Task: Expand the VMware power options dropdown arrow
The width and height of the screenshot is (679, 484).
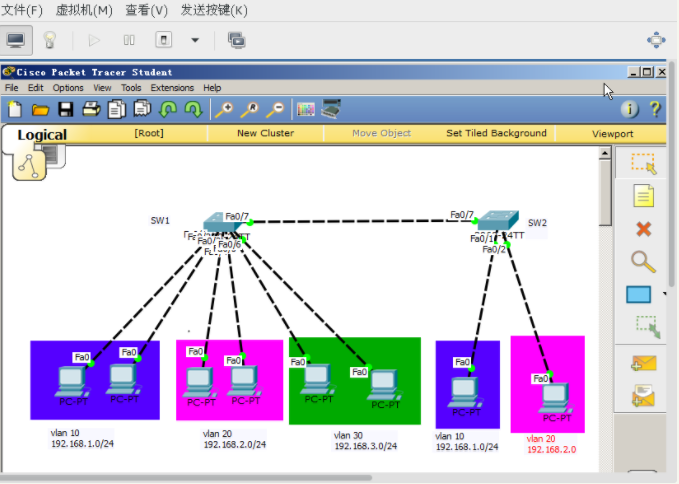Action: coord(195,40)
